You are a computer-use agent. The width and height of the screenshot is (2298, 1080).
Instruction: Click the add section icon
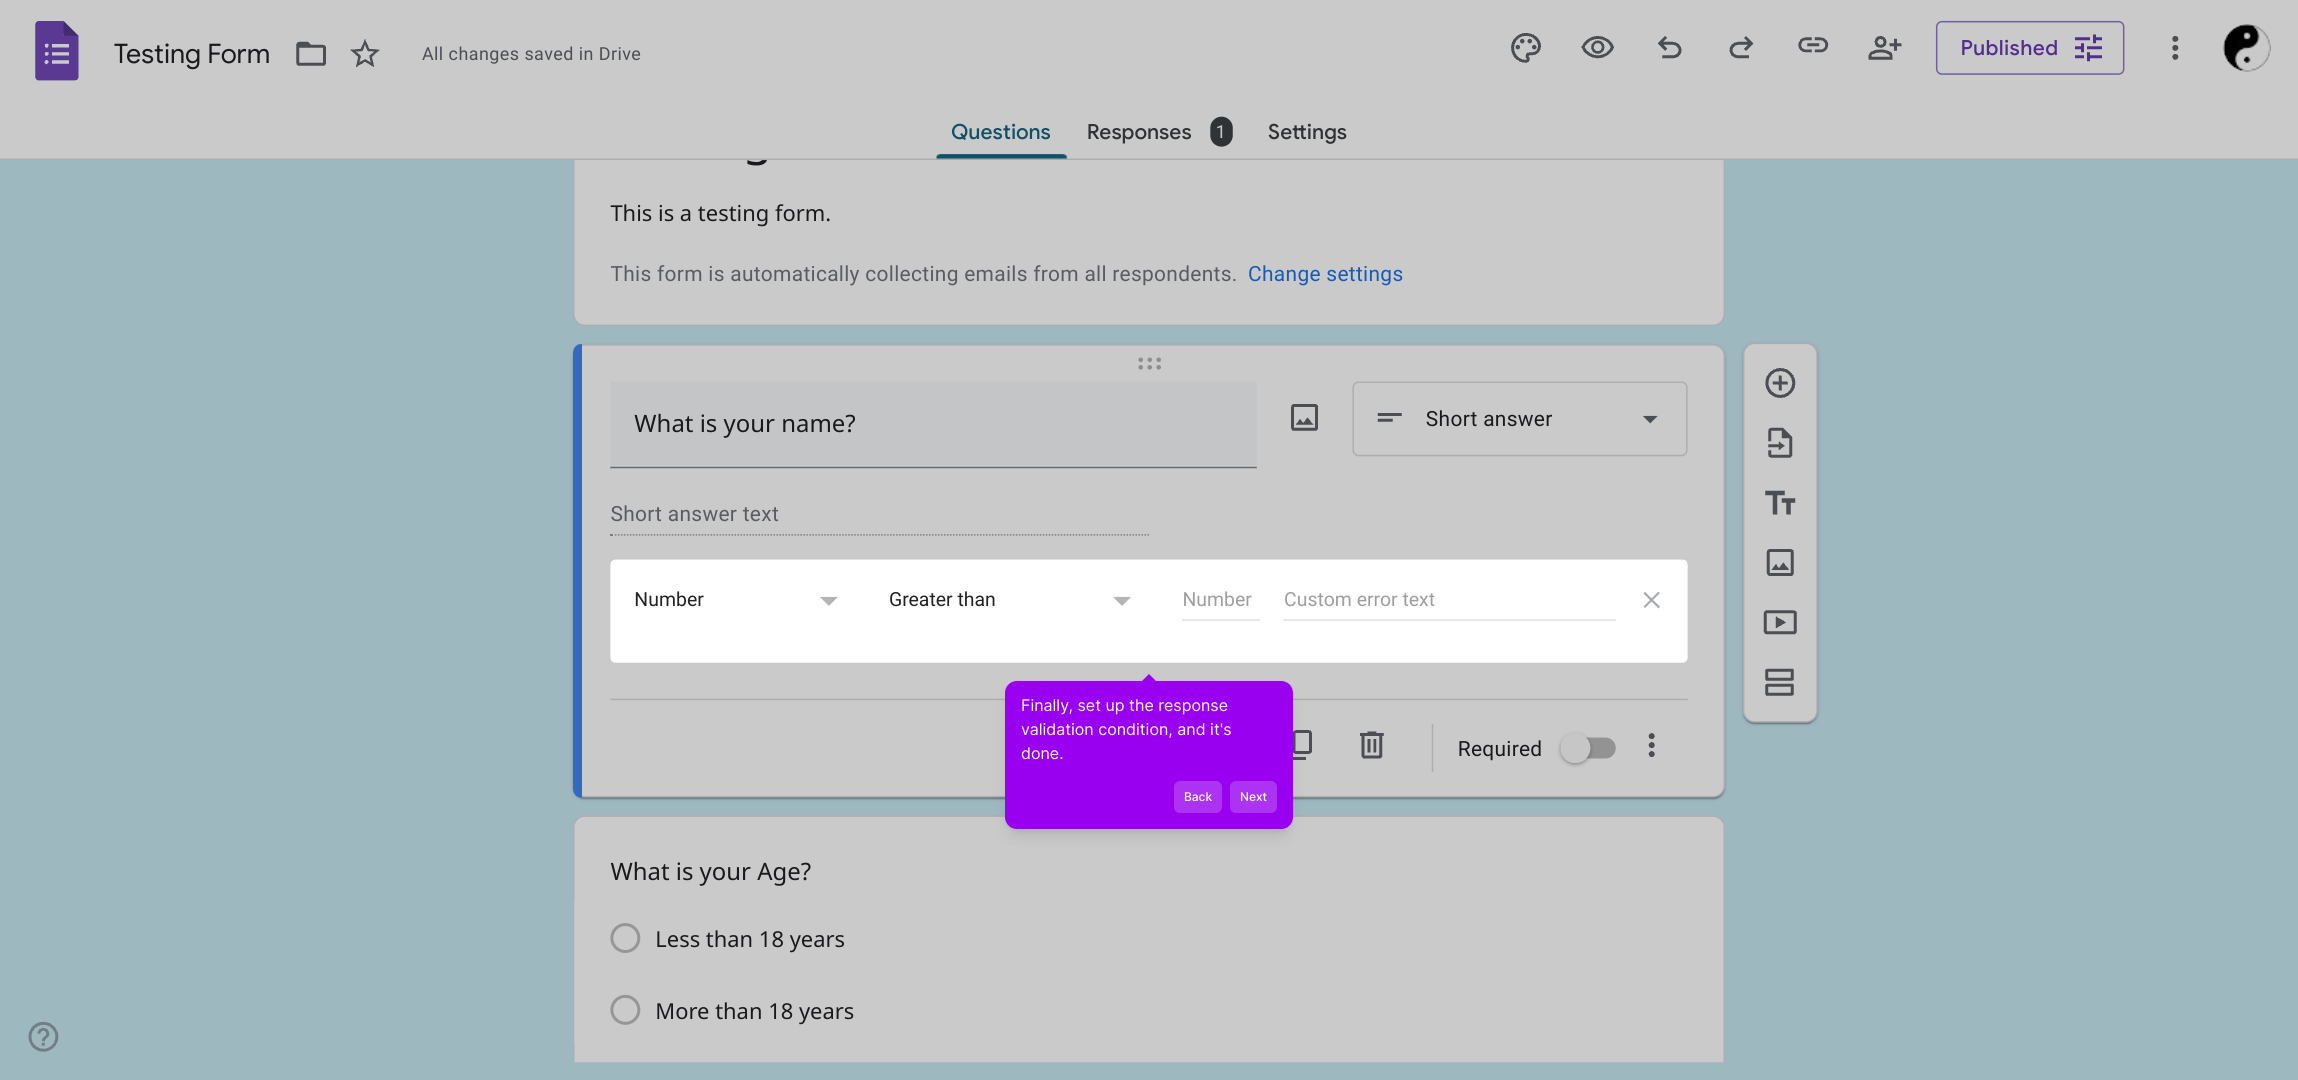1779,683
